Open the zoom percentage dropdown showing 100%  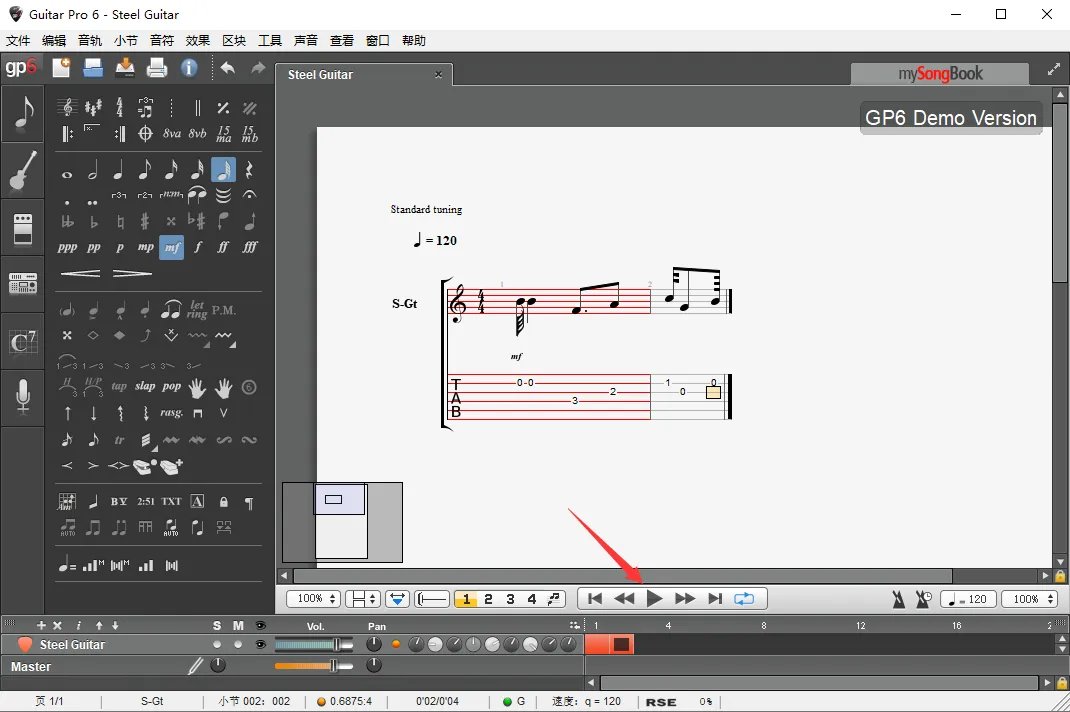(313, 598)
